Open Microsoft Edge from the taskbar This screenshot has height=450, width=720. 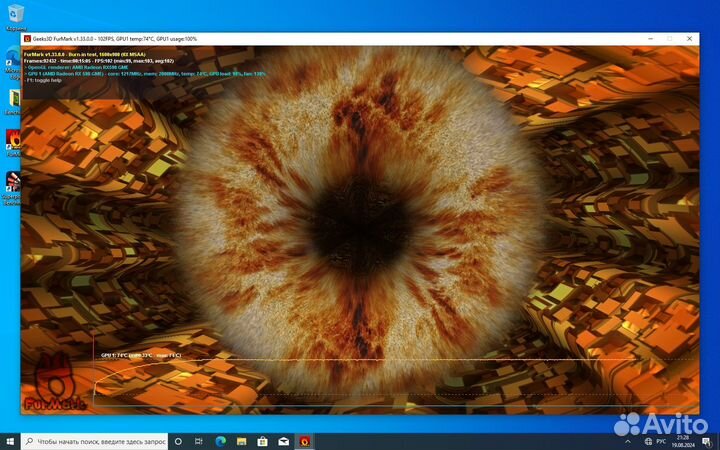click(x=220, y=441)
